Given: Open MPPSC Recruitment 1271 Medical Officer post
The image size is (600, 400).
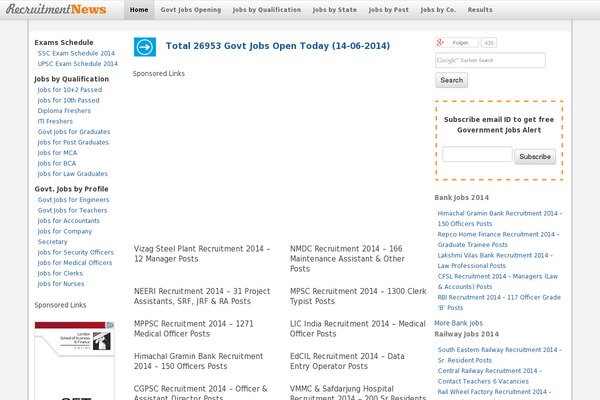Looking at the screenshot, I should pos(194,329).
